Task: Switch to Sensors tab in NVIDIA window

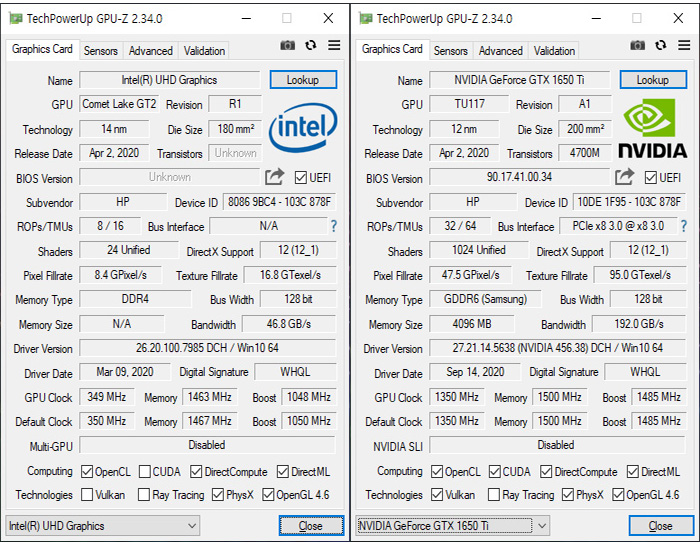Action: (x=451, y=51)
